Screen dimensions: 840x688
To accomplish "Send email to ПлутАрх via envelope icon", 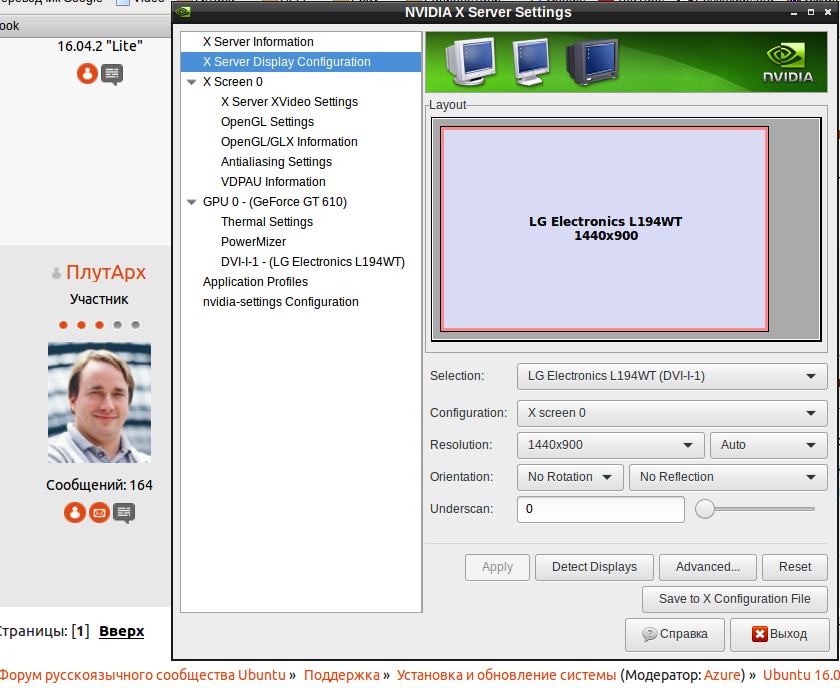I will (x=99, y=513).
